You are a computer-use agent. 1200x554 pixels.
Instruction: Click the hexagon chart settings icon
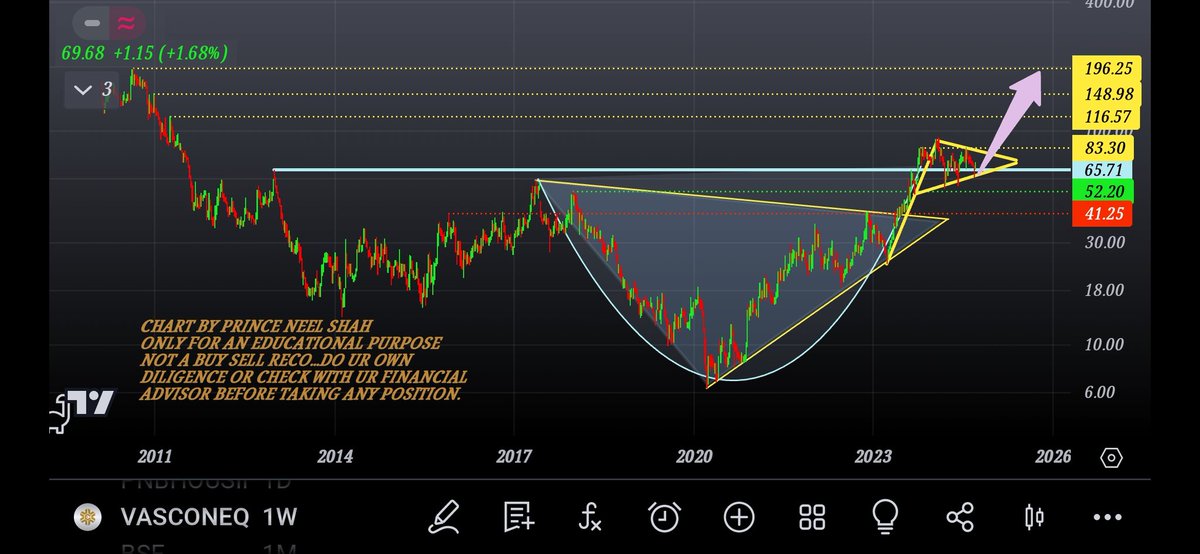click(1111, 458)
